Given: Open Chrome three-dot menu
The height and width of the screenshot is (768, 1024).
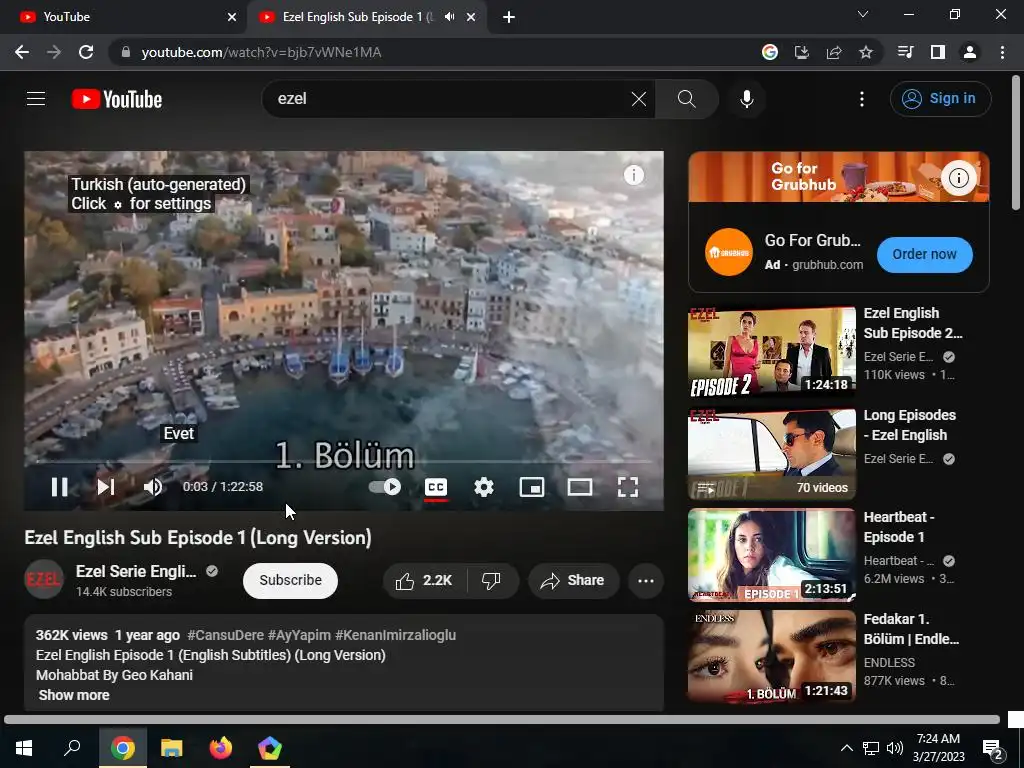Looking at the screenshot, I should pos(1002,52).
